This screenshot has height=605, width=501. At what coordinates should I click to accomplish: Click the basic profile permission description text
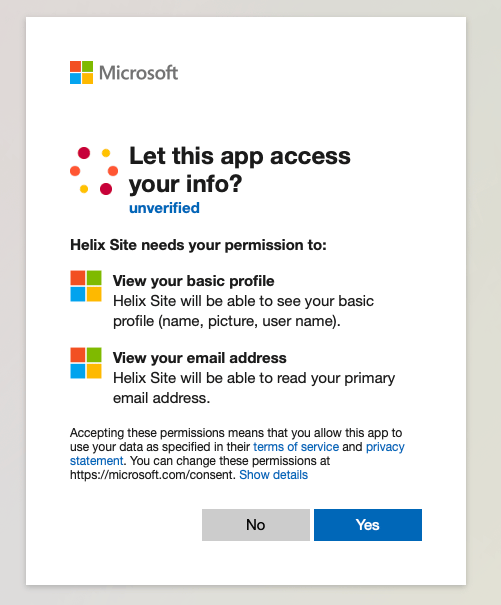pyautogui.click(x=243, y=311)
